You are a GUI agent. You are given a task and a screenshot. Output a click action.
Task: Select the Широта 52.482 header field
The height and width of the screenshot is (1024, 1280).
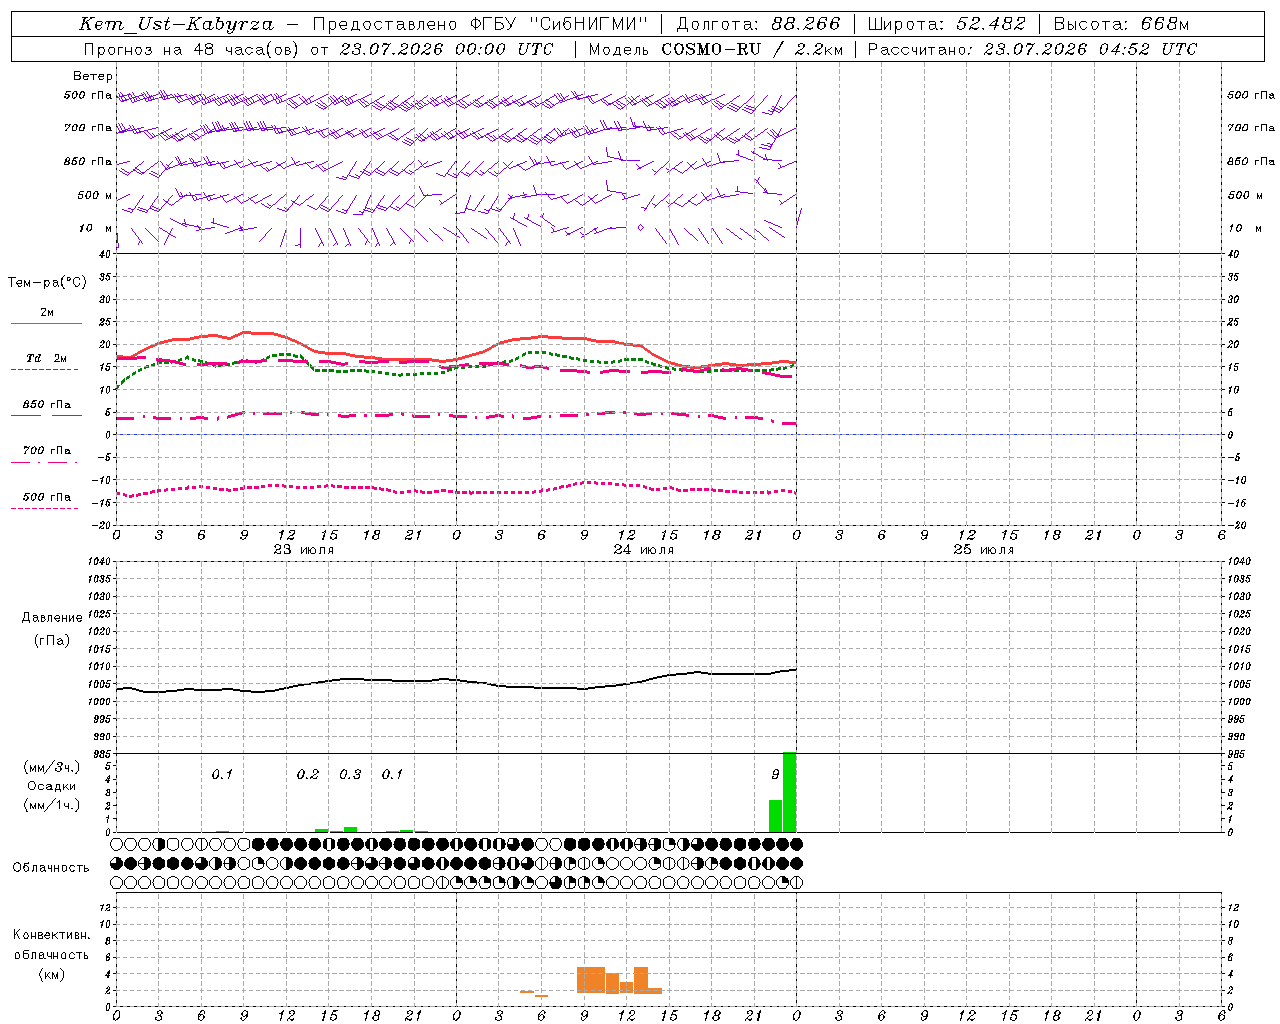[946, 24]
